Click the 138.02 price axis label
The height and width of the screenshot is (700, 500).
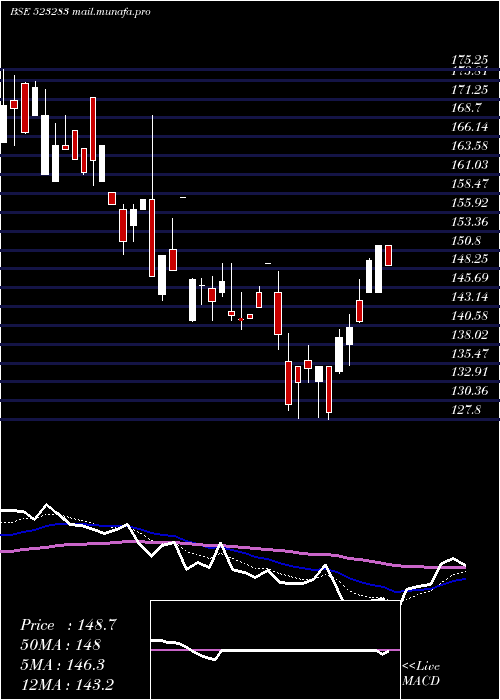point(469,335)
